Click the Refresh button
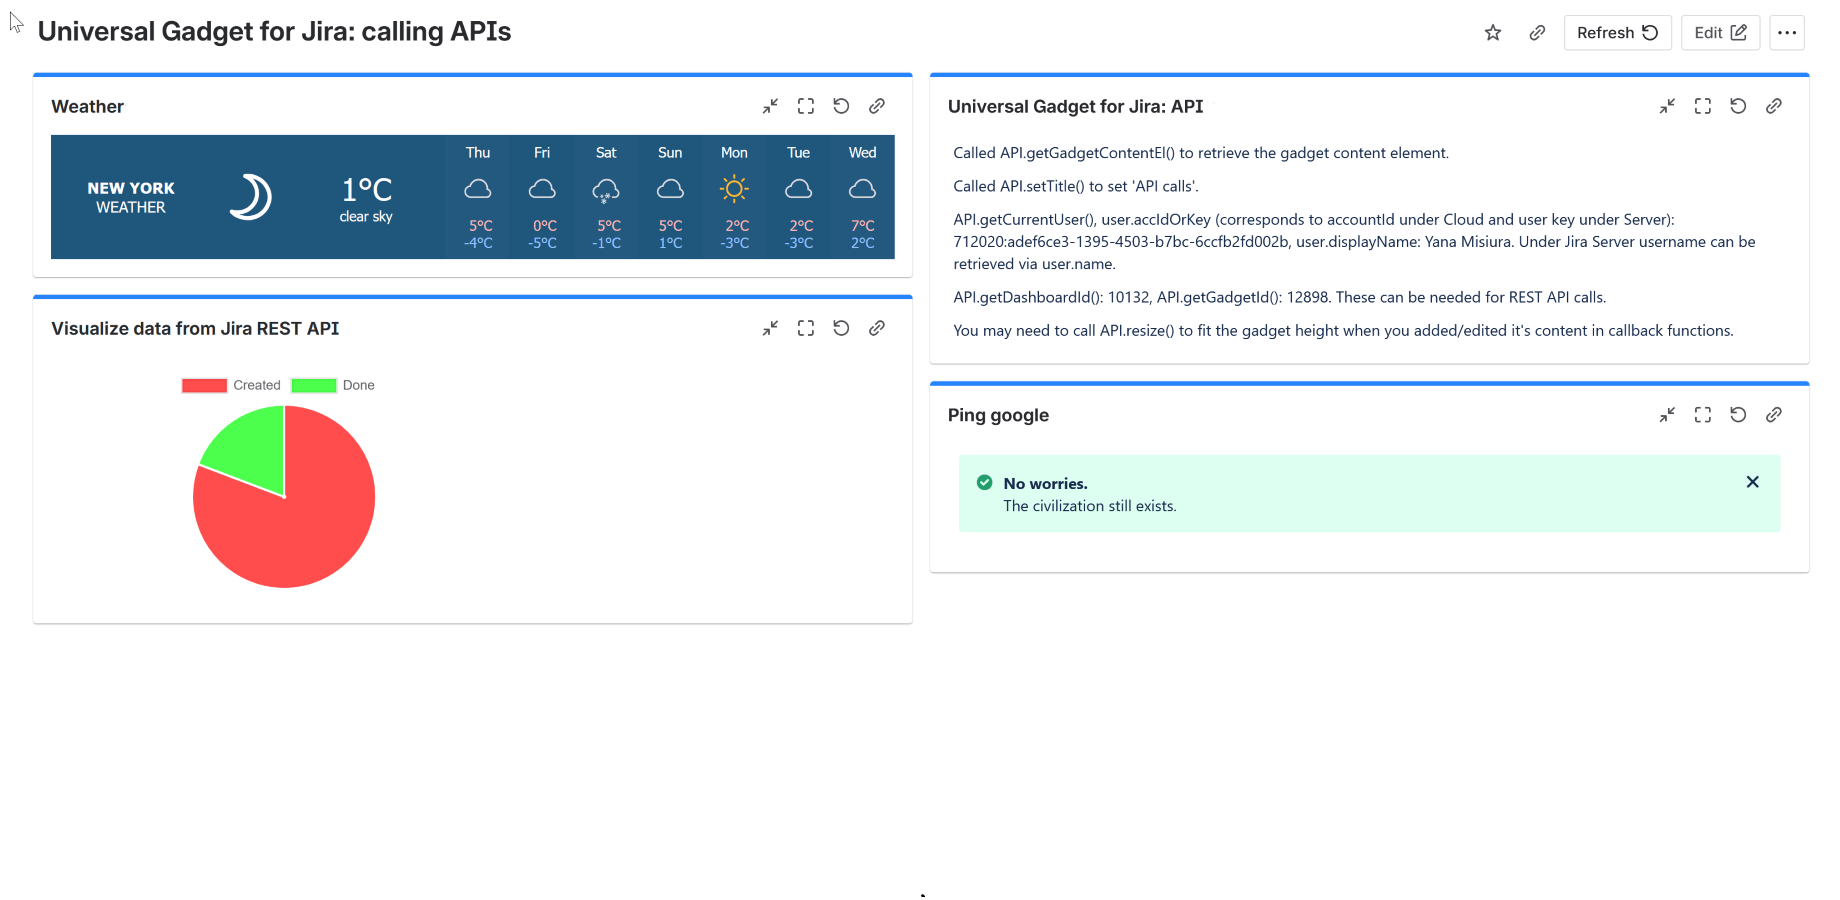Image resolution: width=1840 pixels, height=900 pixels. (1618, 32)
